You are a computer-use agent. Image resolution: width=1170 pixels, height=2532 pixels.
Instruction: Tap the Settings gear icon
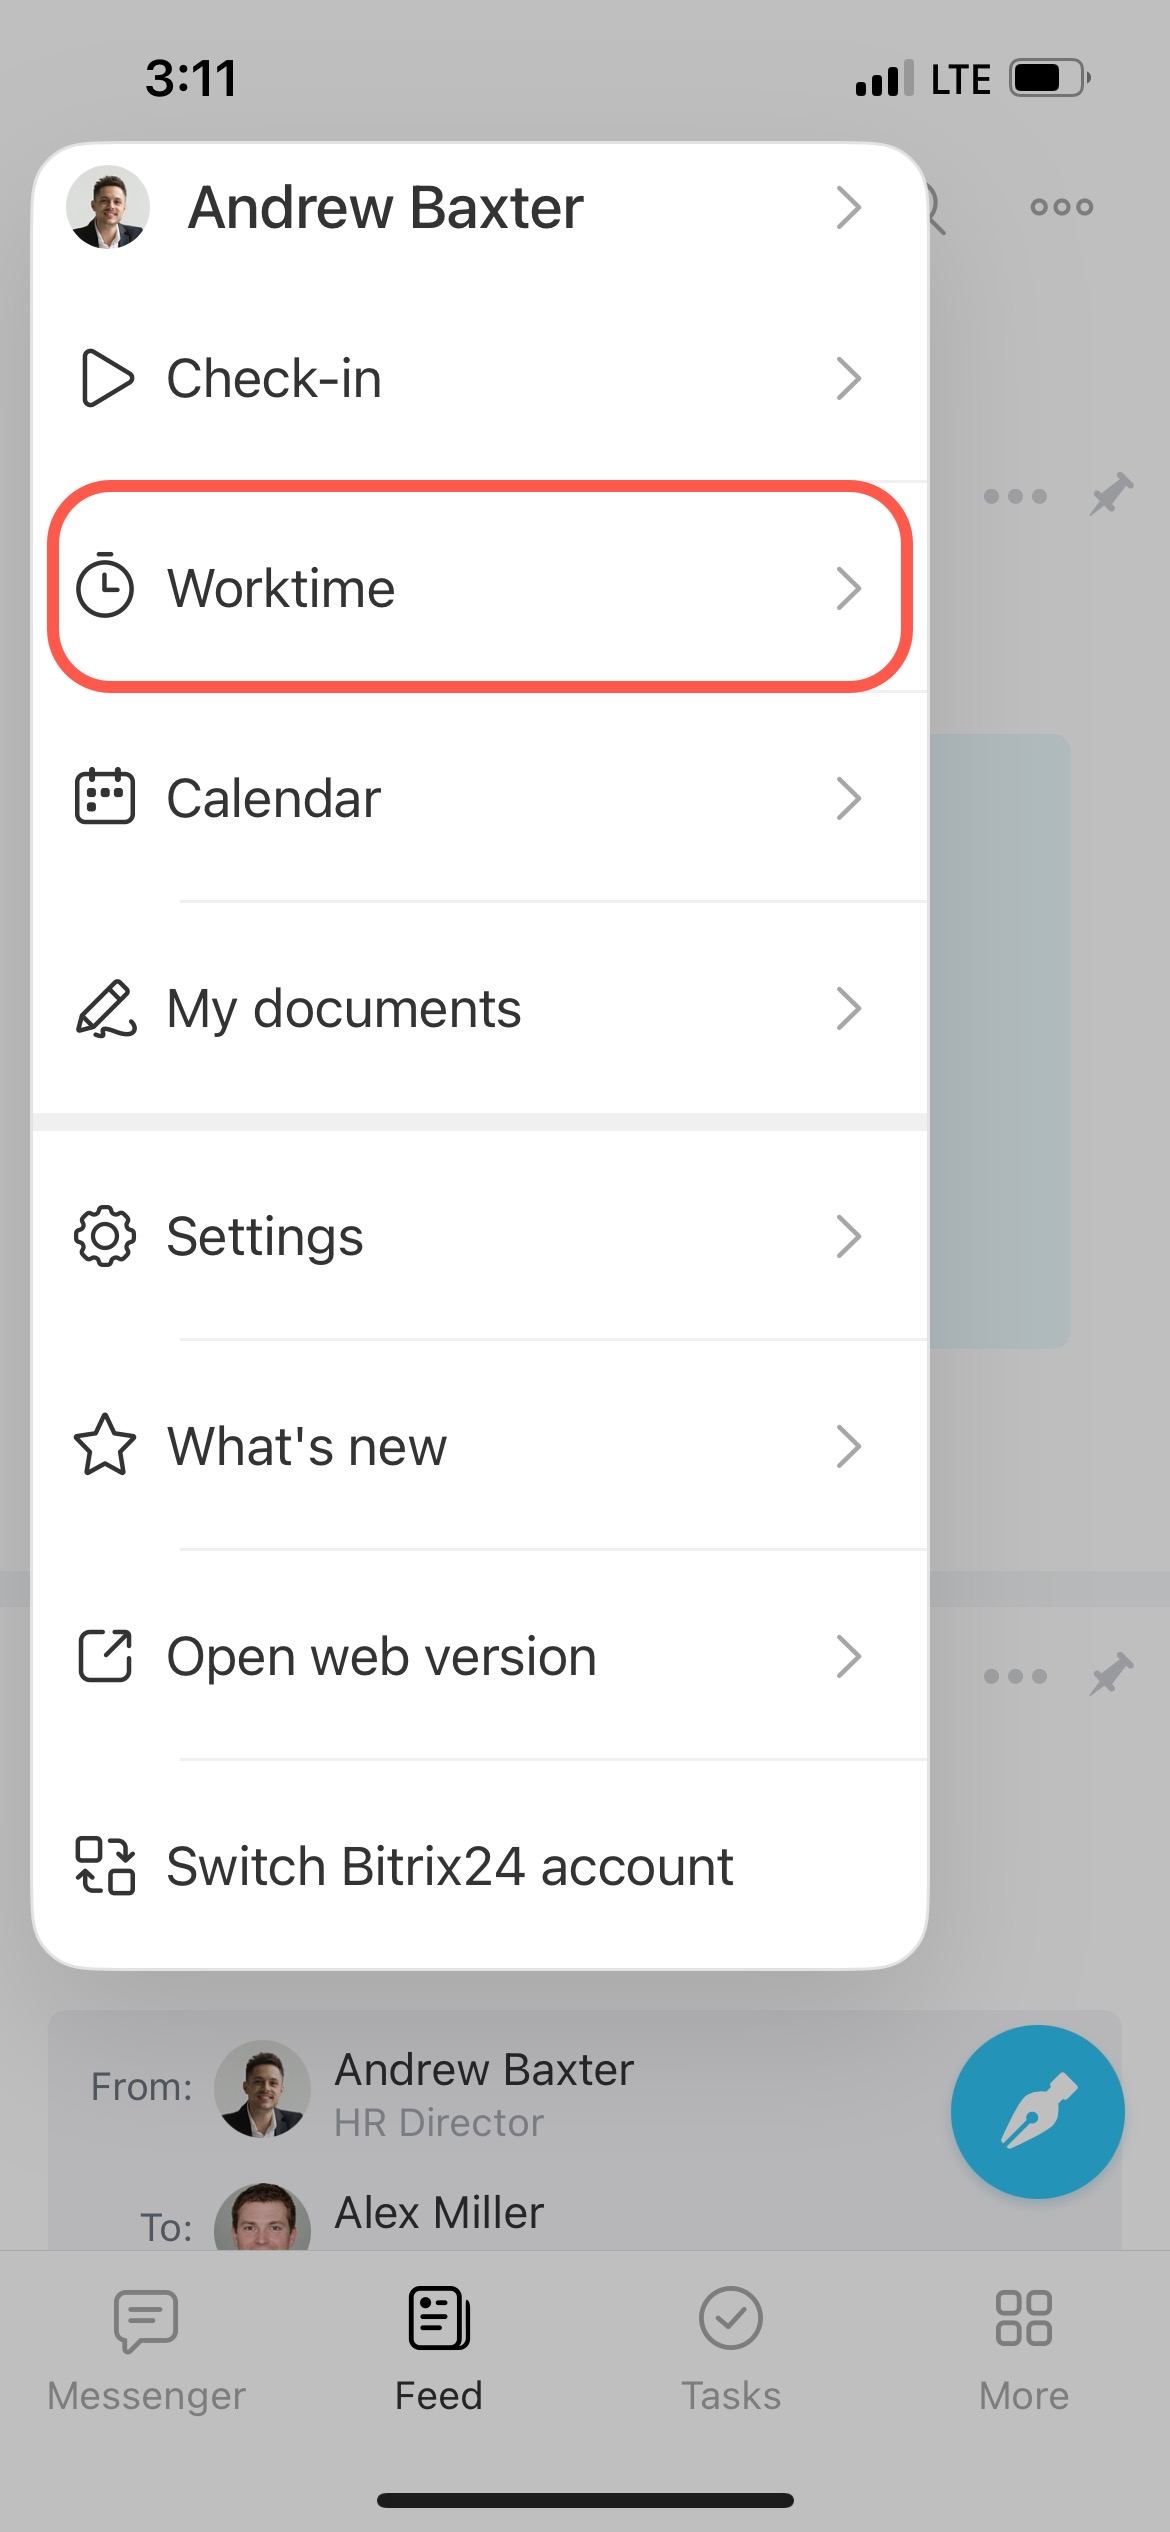pyautogui.click(x=105, y=1237)
